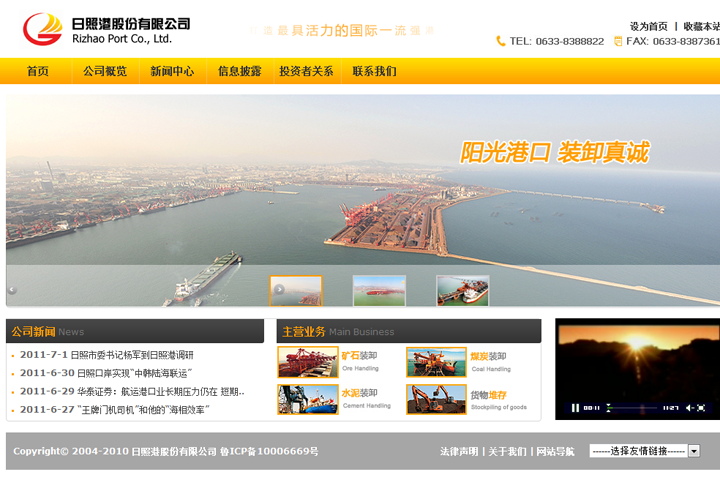
Task: Select the Cement Handling image icon
Action: (308, 399)
